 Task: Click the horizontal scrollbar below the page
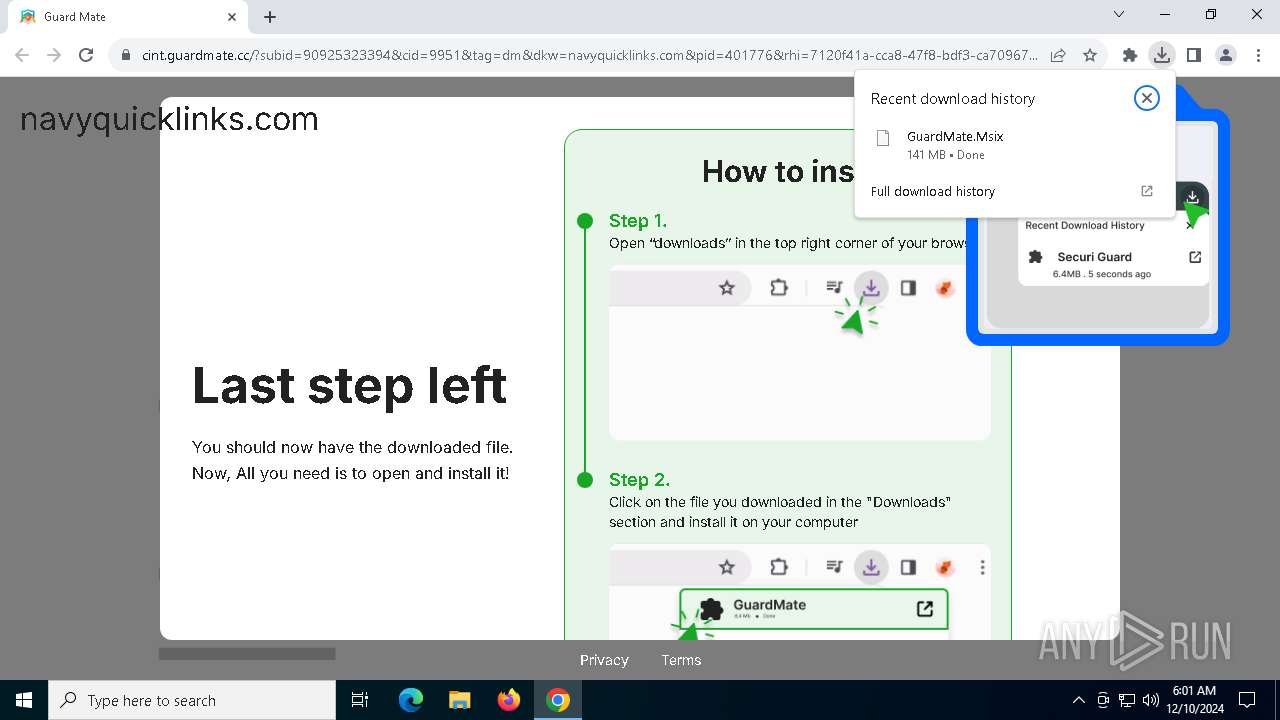[x=247, y=654]
